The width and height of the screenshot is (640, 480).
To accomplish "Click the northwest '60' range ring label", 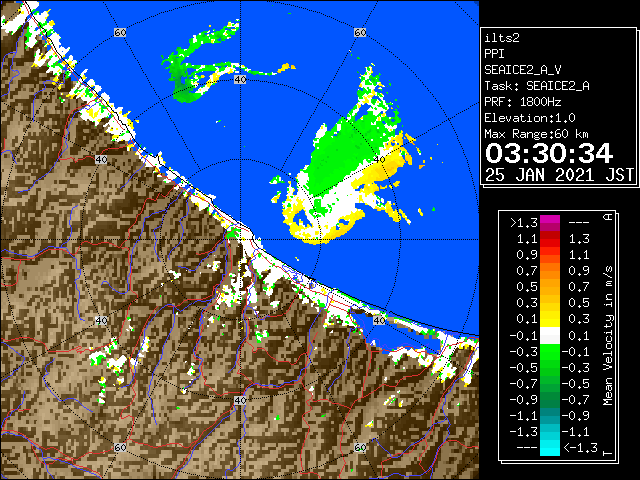I will 120,32.
